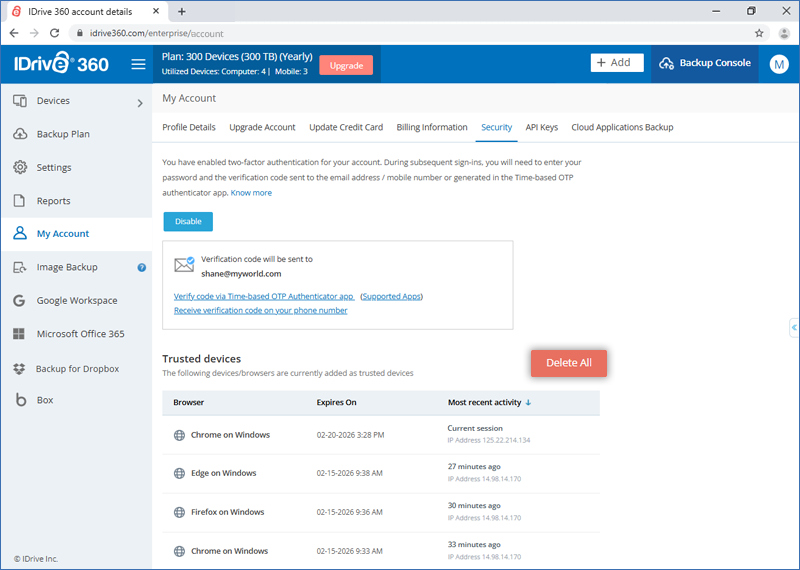Expand the Devices sidebar submenu arrow
800x570 pixels.
click(x=139, y=102)
